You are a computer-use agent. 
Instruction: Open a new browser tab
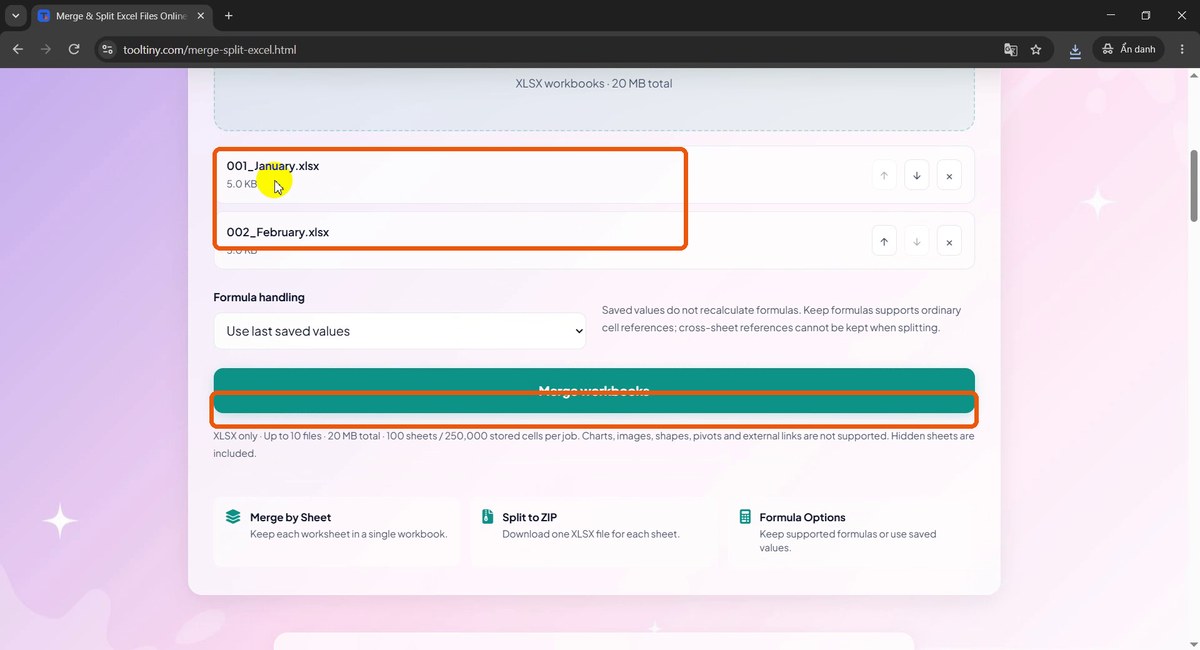229,16
